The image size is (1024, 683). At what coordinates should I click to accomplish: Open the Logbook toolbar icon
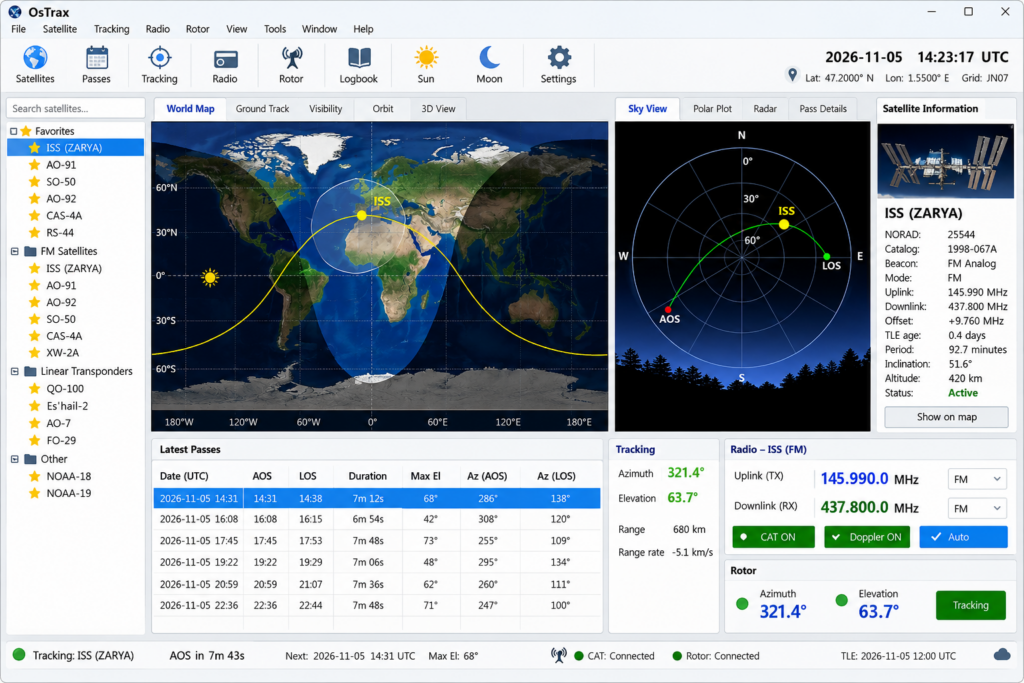359,57
